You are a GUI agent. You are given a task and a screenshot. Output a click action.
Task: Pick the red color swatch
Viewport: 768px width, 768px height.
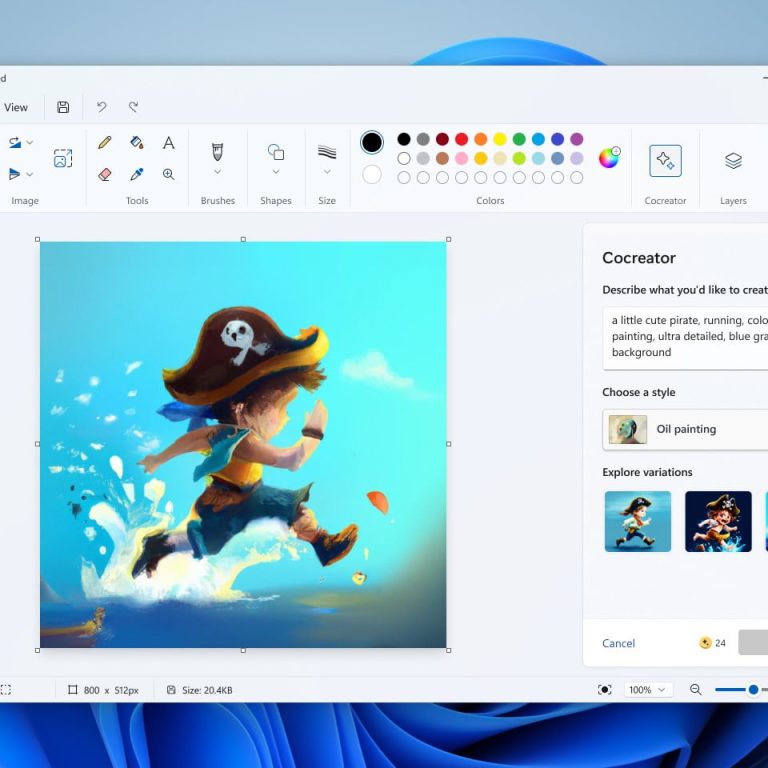tap(461, 139)
